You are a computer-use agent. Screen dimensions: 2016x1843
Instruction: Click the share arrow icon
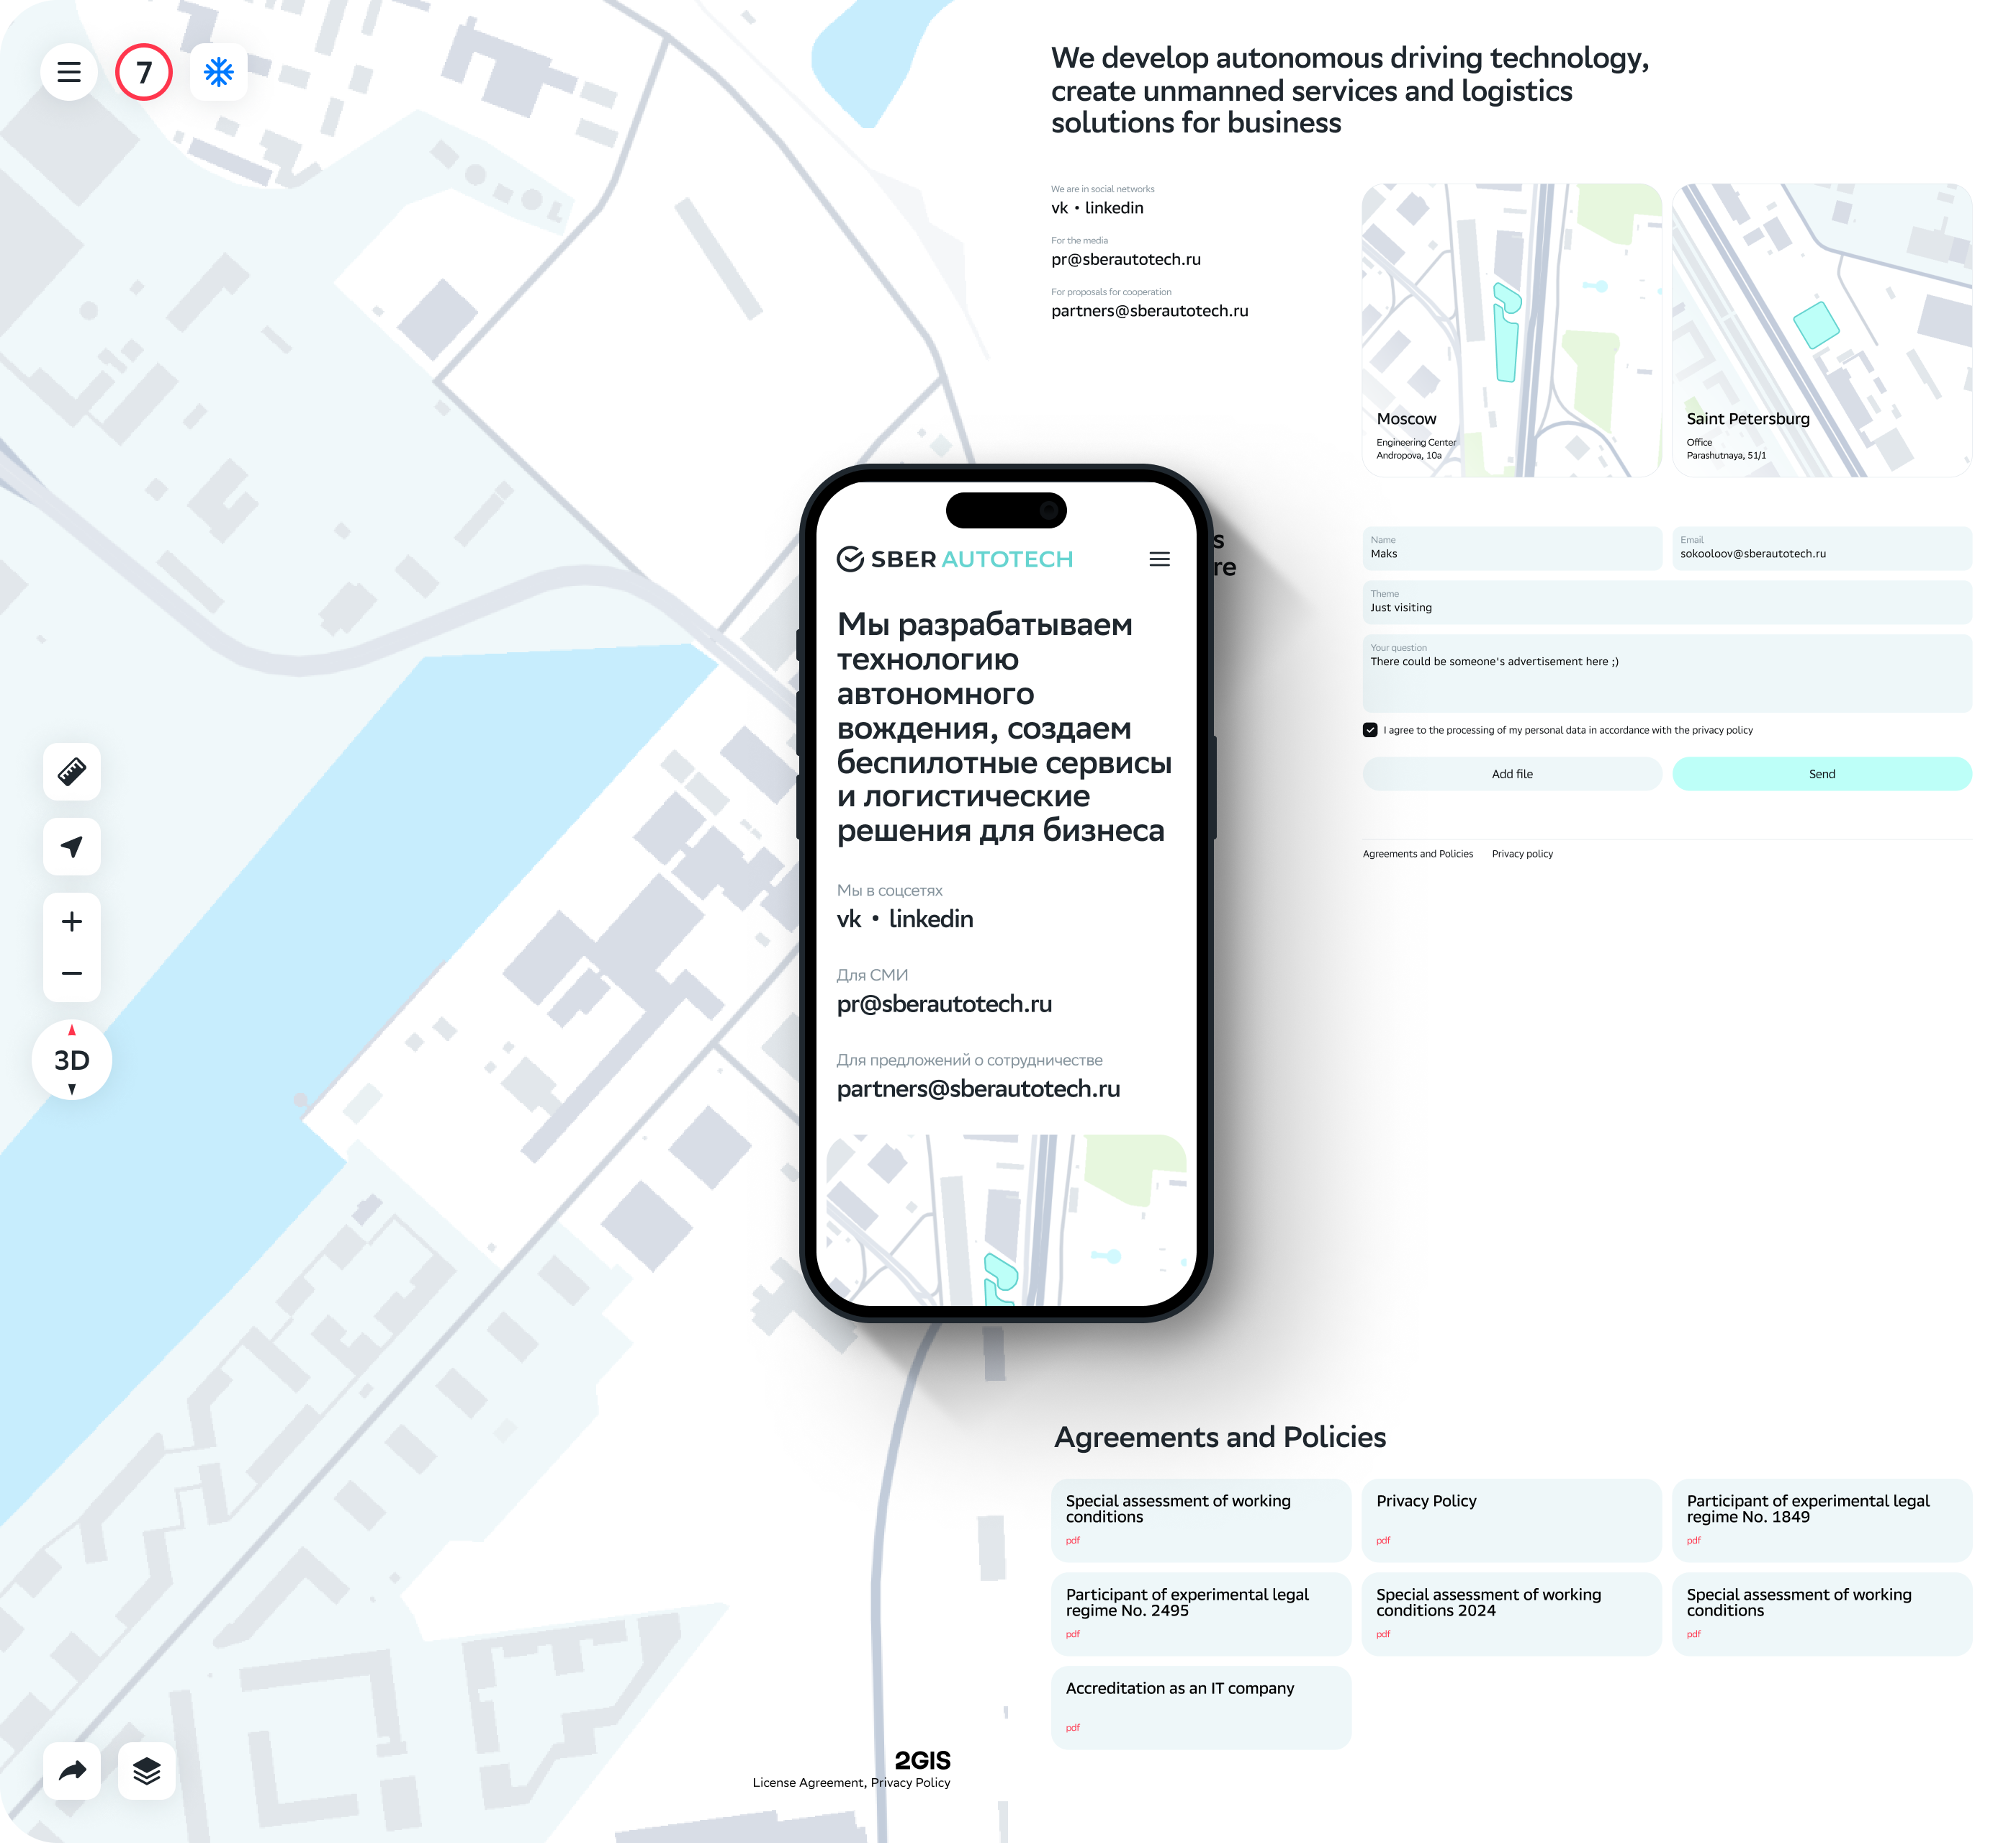(72, 1771)
